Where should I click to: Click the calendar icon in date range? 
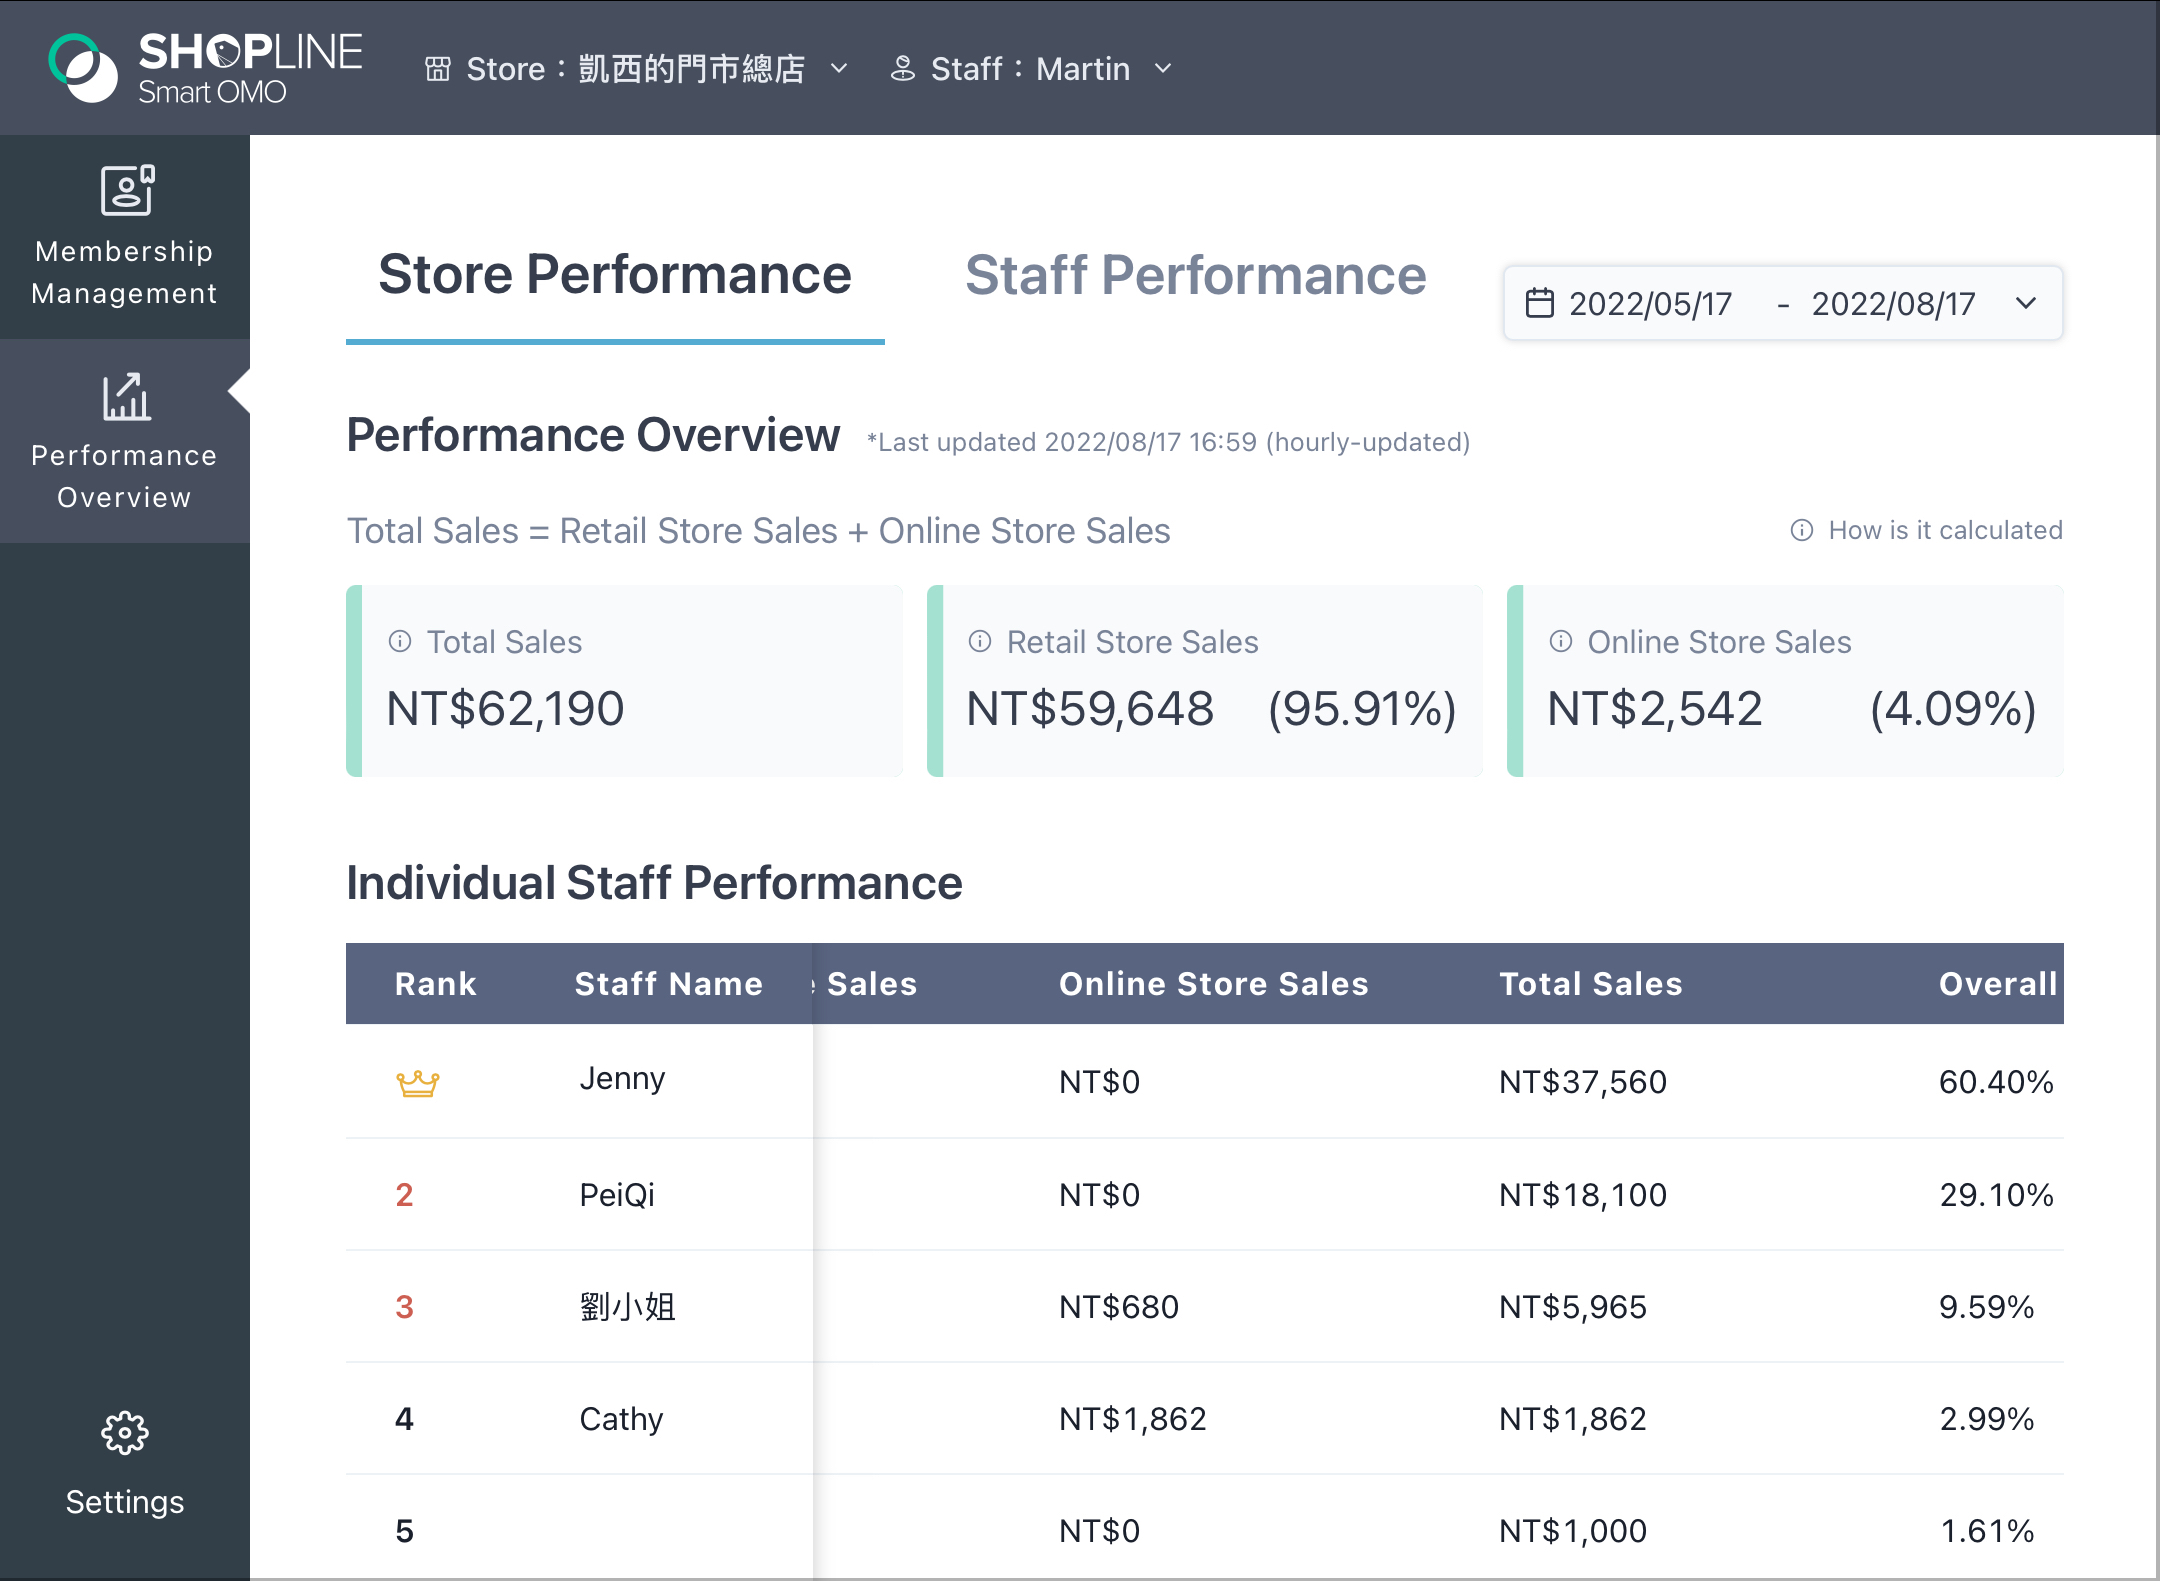click(1540, 303)
